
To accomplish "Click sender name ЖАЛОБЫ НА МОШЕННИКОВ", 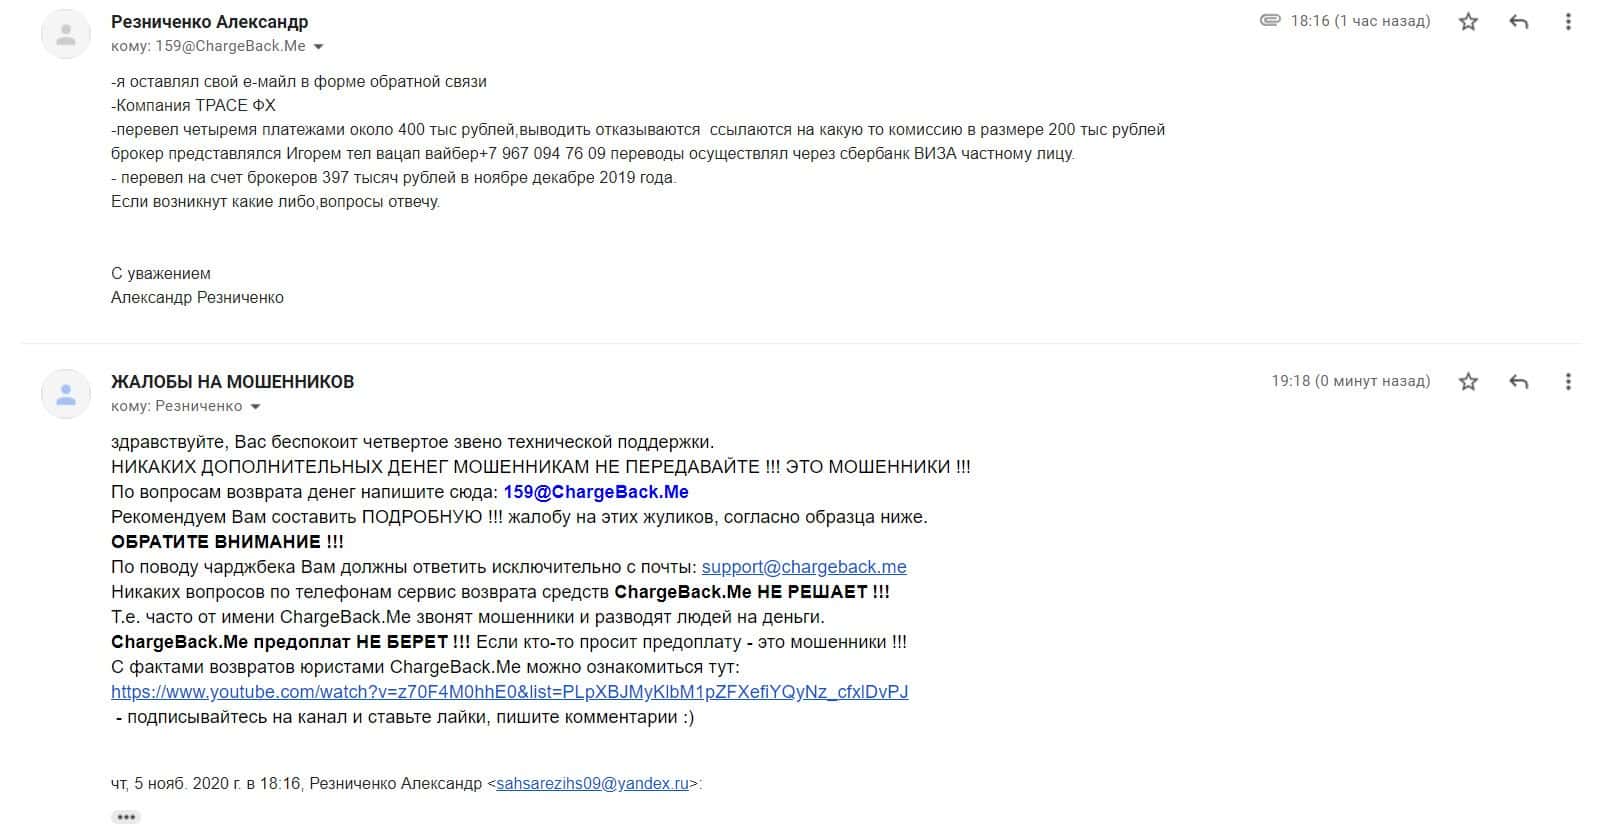I will pos(233,382).
